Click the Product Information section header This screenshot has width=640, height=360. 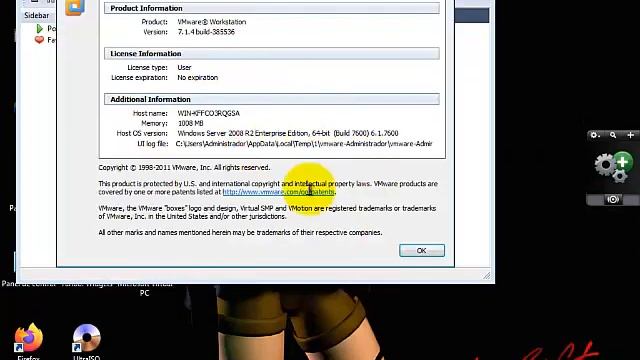(x=272, y=8)
